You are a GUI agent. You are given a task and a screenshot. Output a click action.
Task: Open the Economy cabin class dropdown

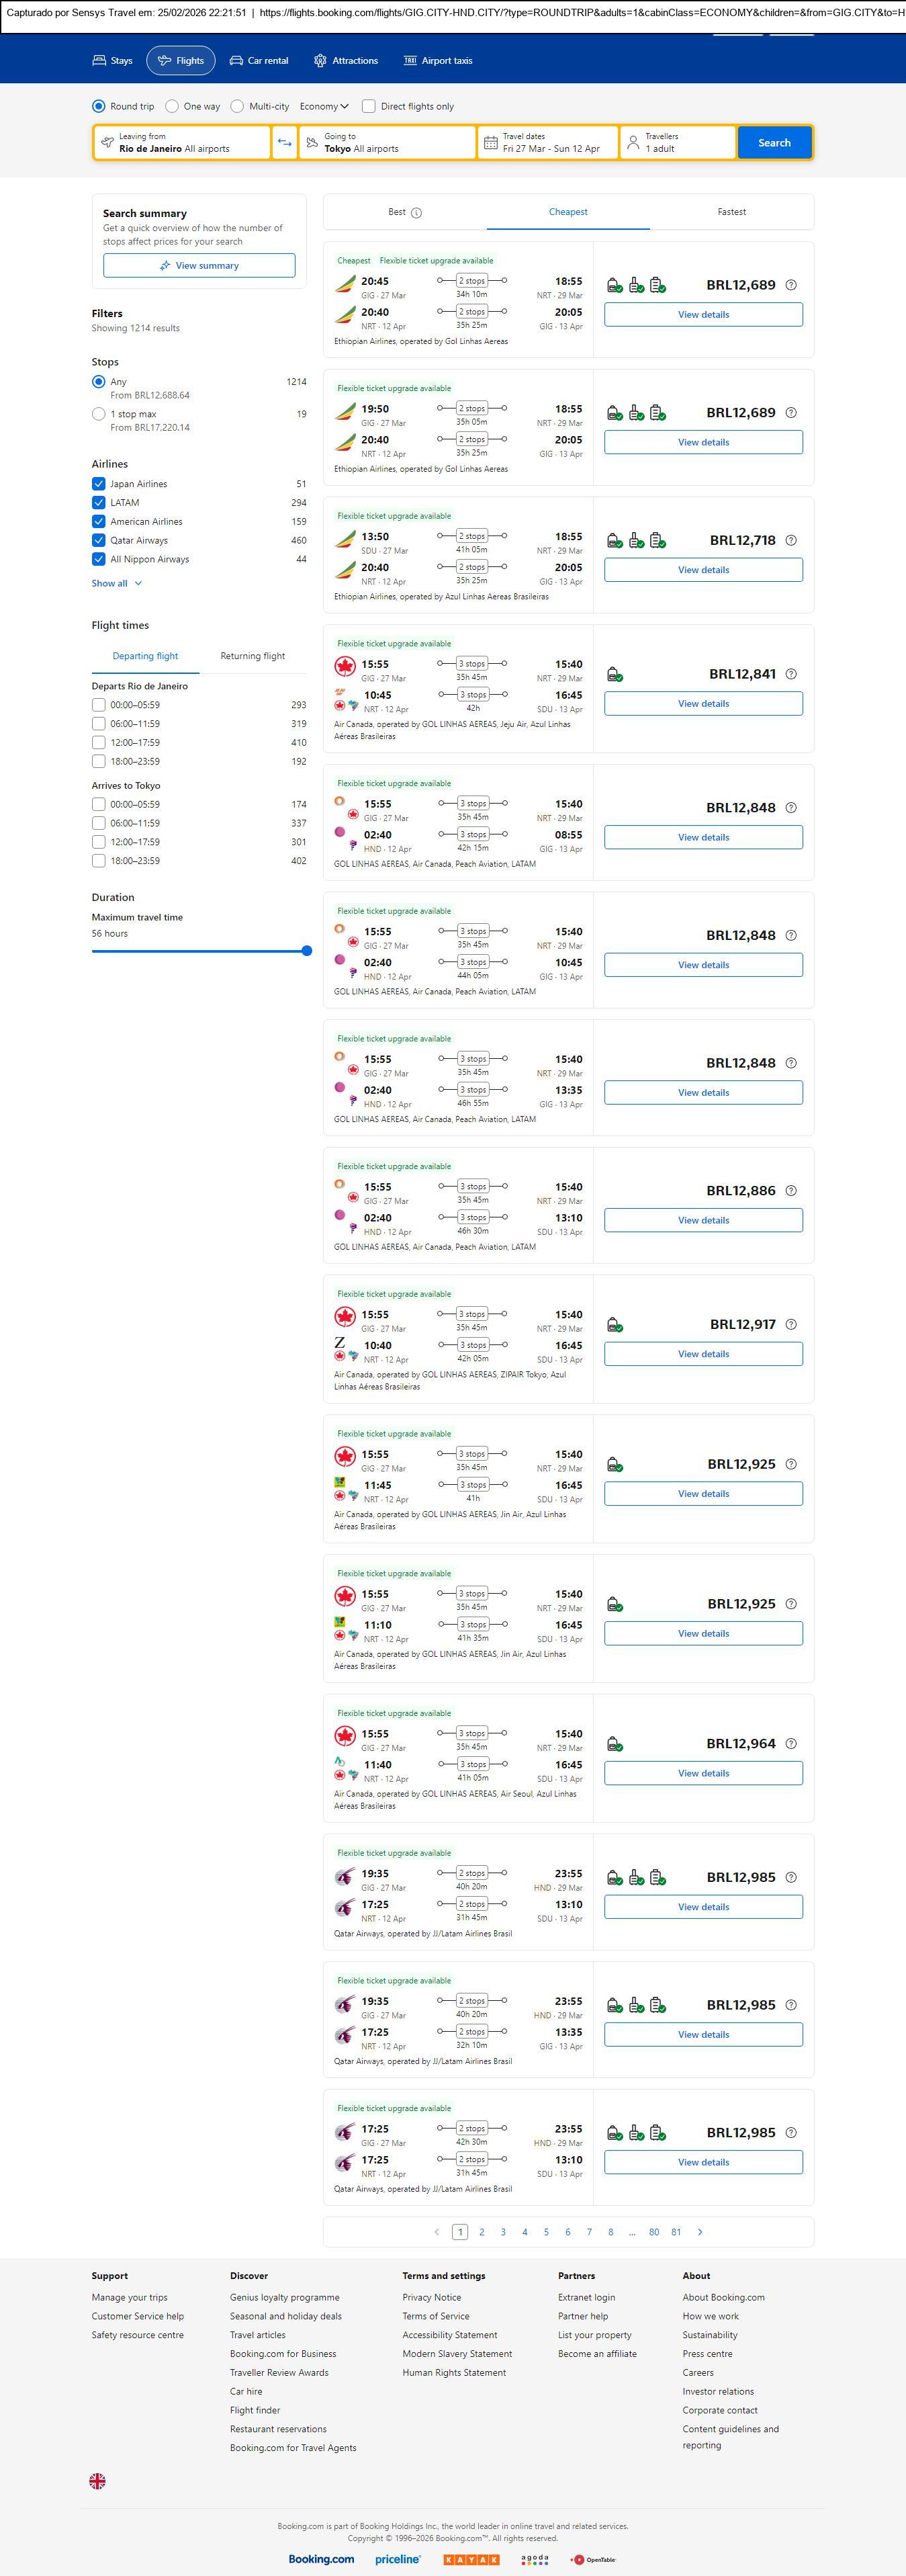324,107
